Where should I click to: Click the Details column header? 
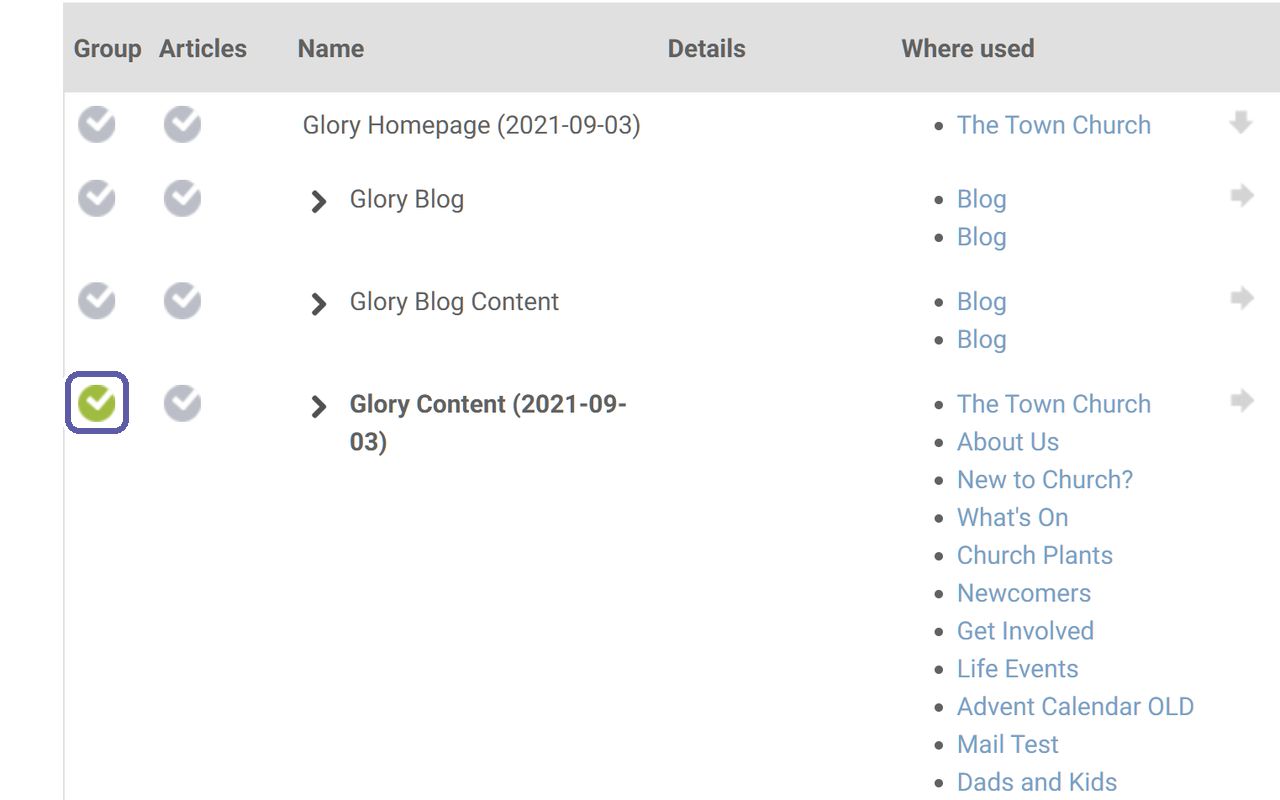tap(707, 48)
